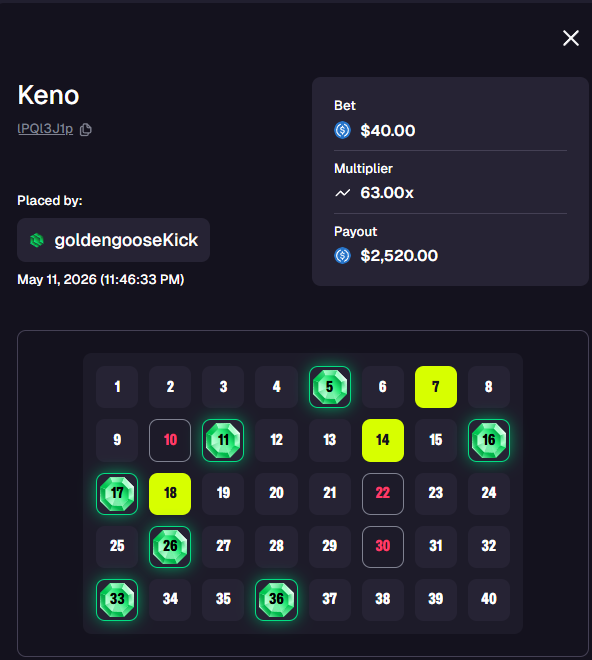The image size is (592, 660).
Task: Open goldengooseKick's profile
Action: click(113, 240)
